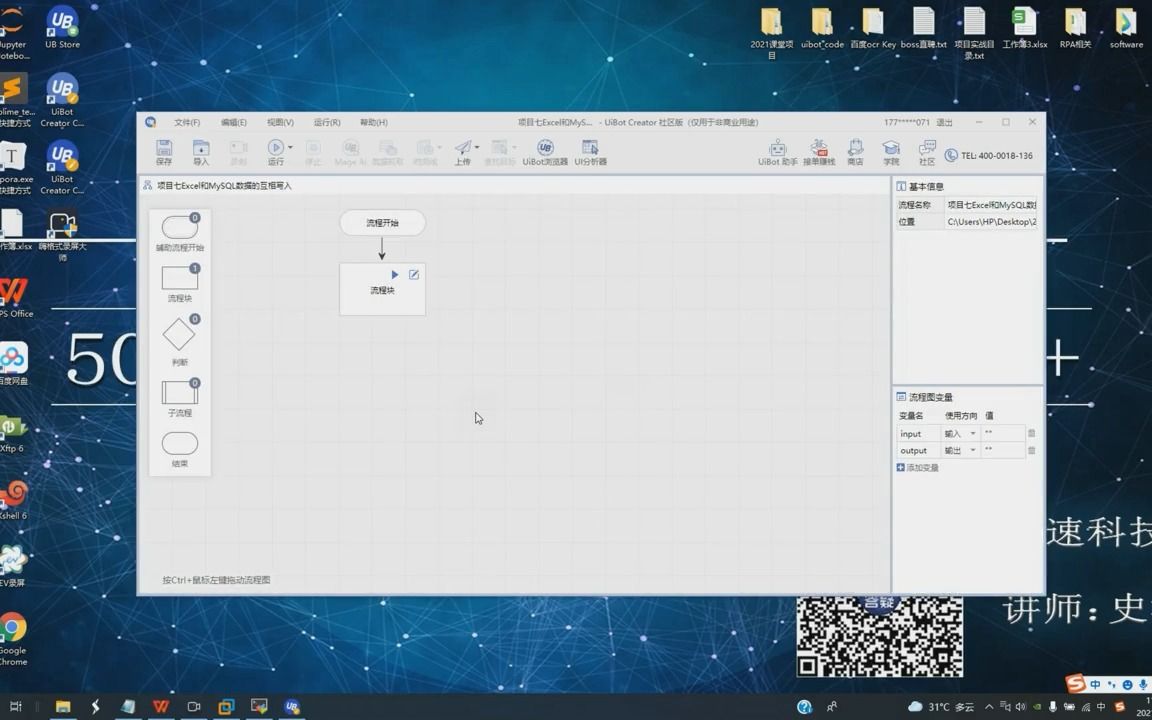Screen dimensions: 1152x720
Task: Visit the 学院 academy icon
Action: coord(891,150)
